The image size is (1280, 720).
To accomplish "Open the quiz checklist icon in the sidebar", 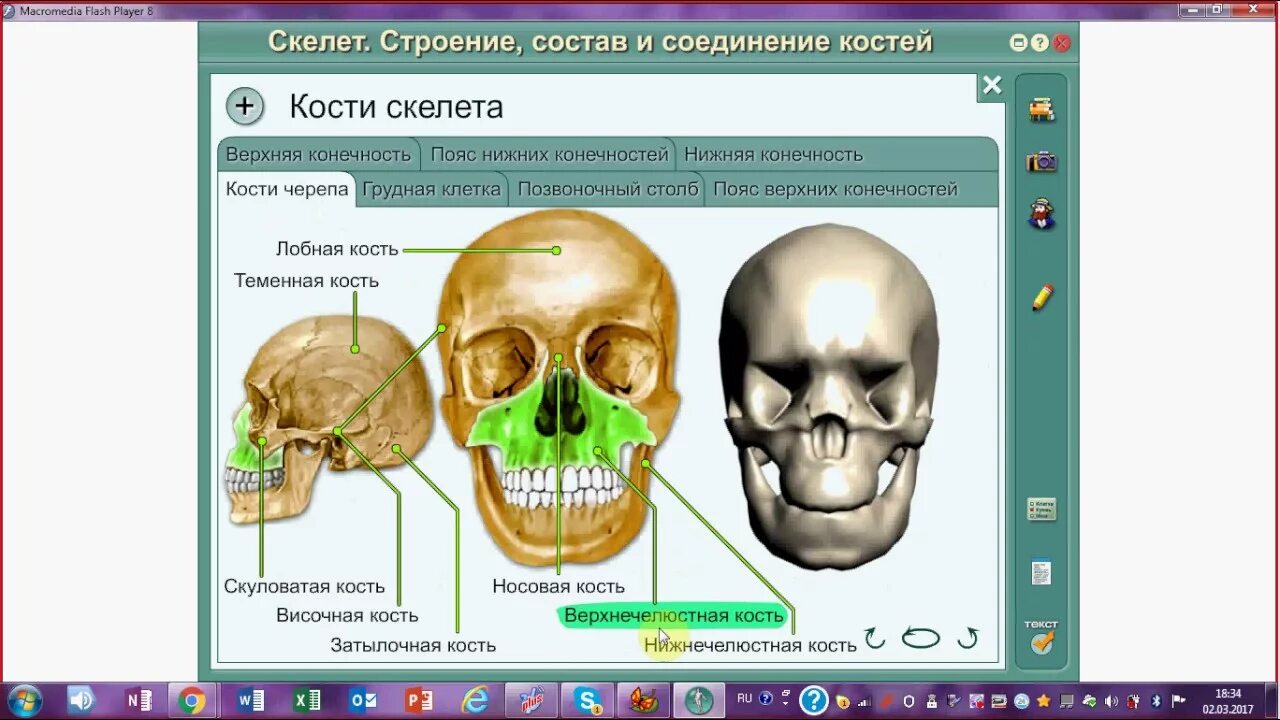I will [x=1042, y=509].
